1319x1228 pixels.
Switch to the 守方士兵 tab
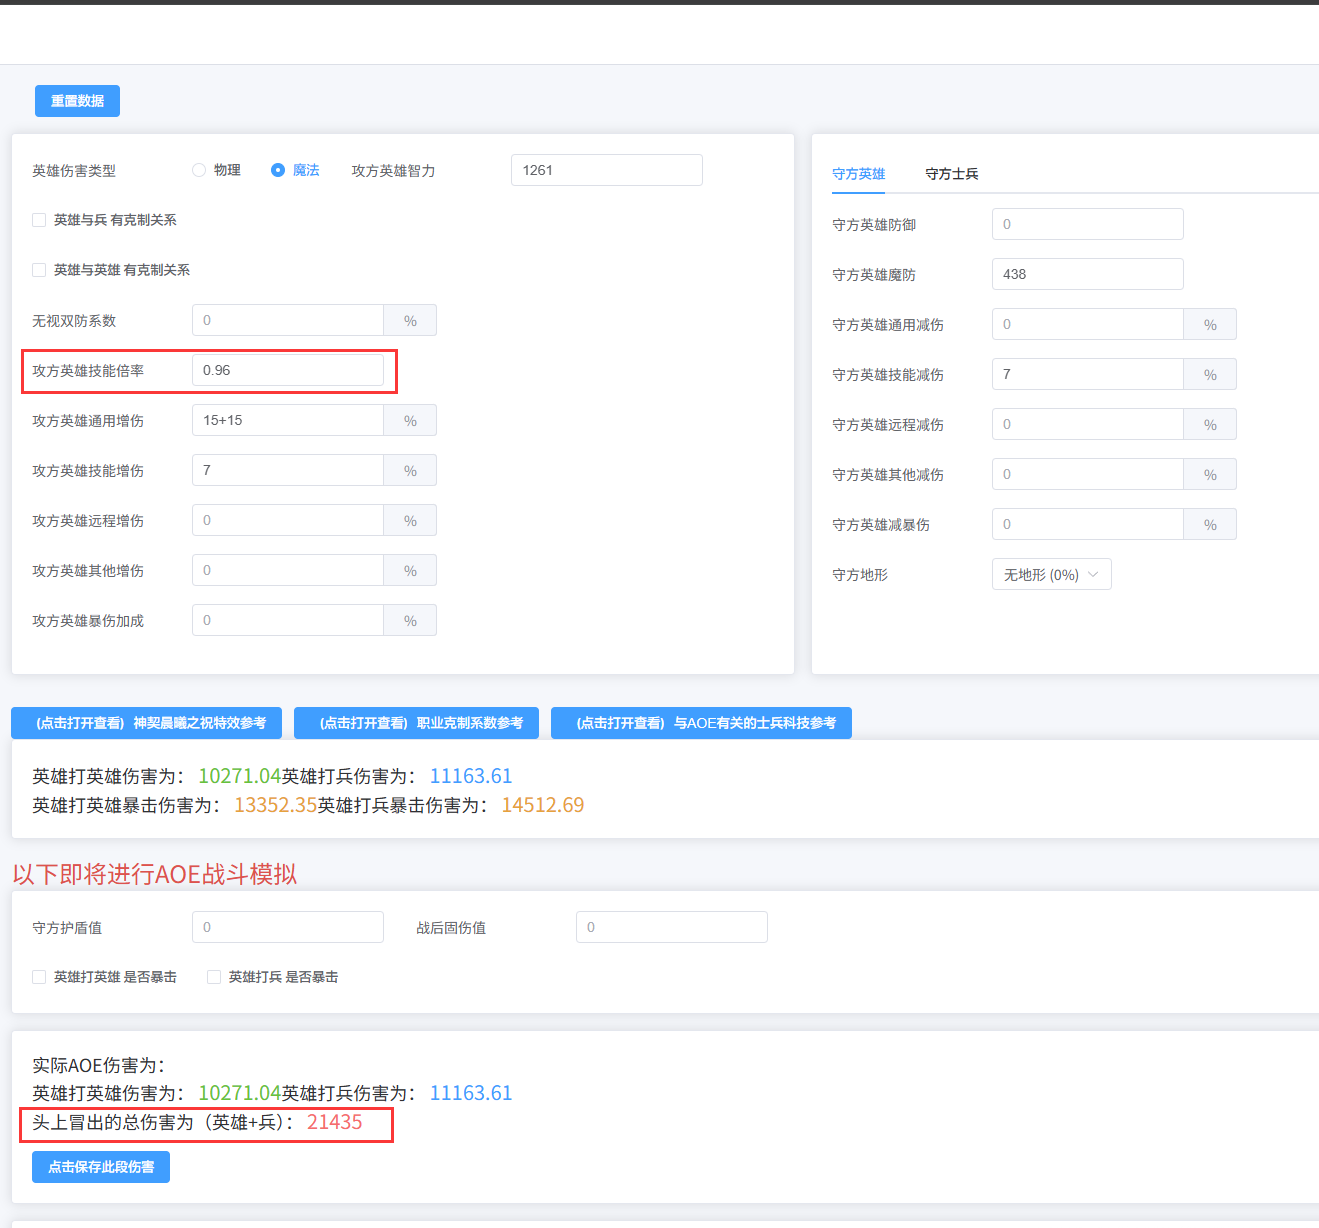[952, 174]
